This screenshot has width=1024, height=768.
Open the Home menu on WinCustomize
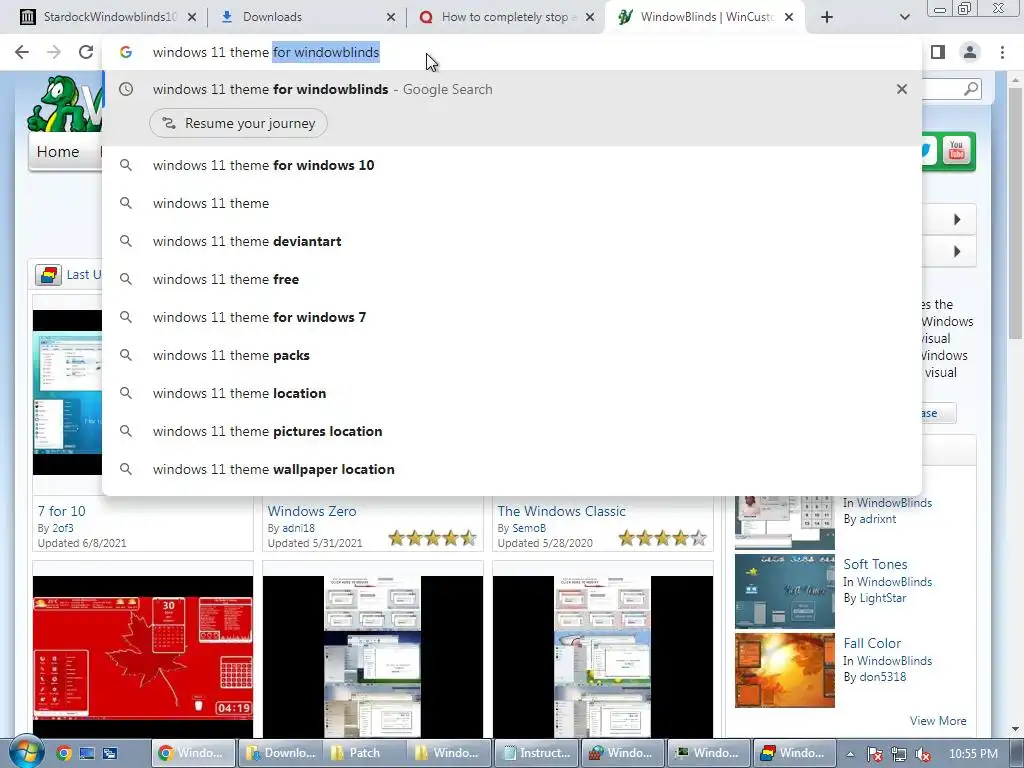(x=57, y=152)
